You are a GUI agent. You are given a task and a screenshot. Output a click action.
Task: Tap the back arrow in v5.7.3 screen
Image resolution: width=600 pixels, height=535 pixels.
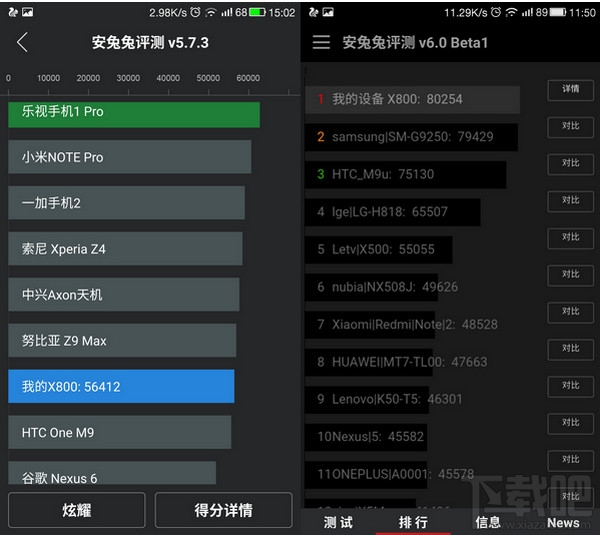click(22, 42)
